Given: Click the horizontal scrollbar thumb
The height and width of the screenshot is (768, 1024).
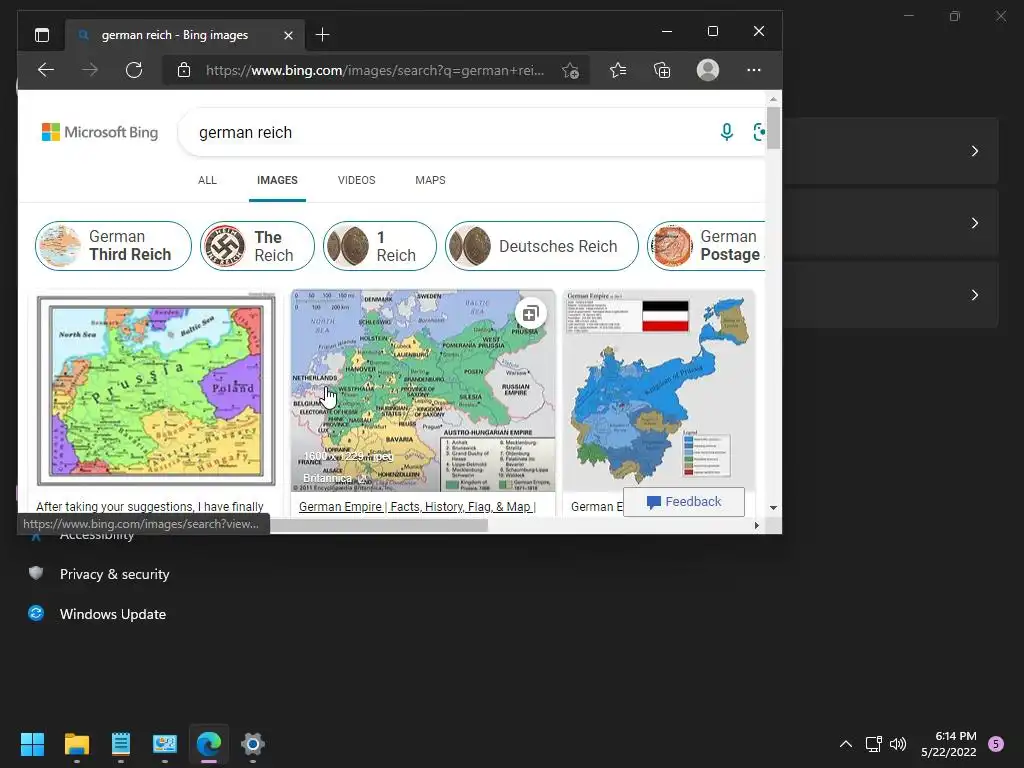Looking at the screenshot, I should point(379,526).
